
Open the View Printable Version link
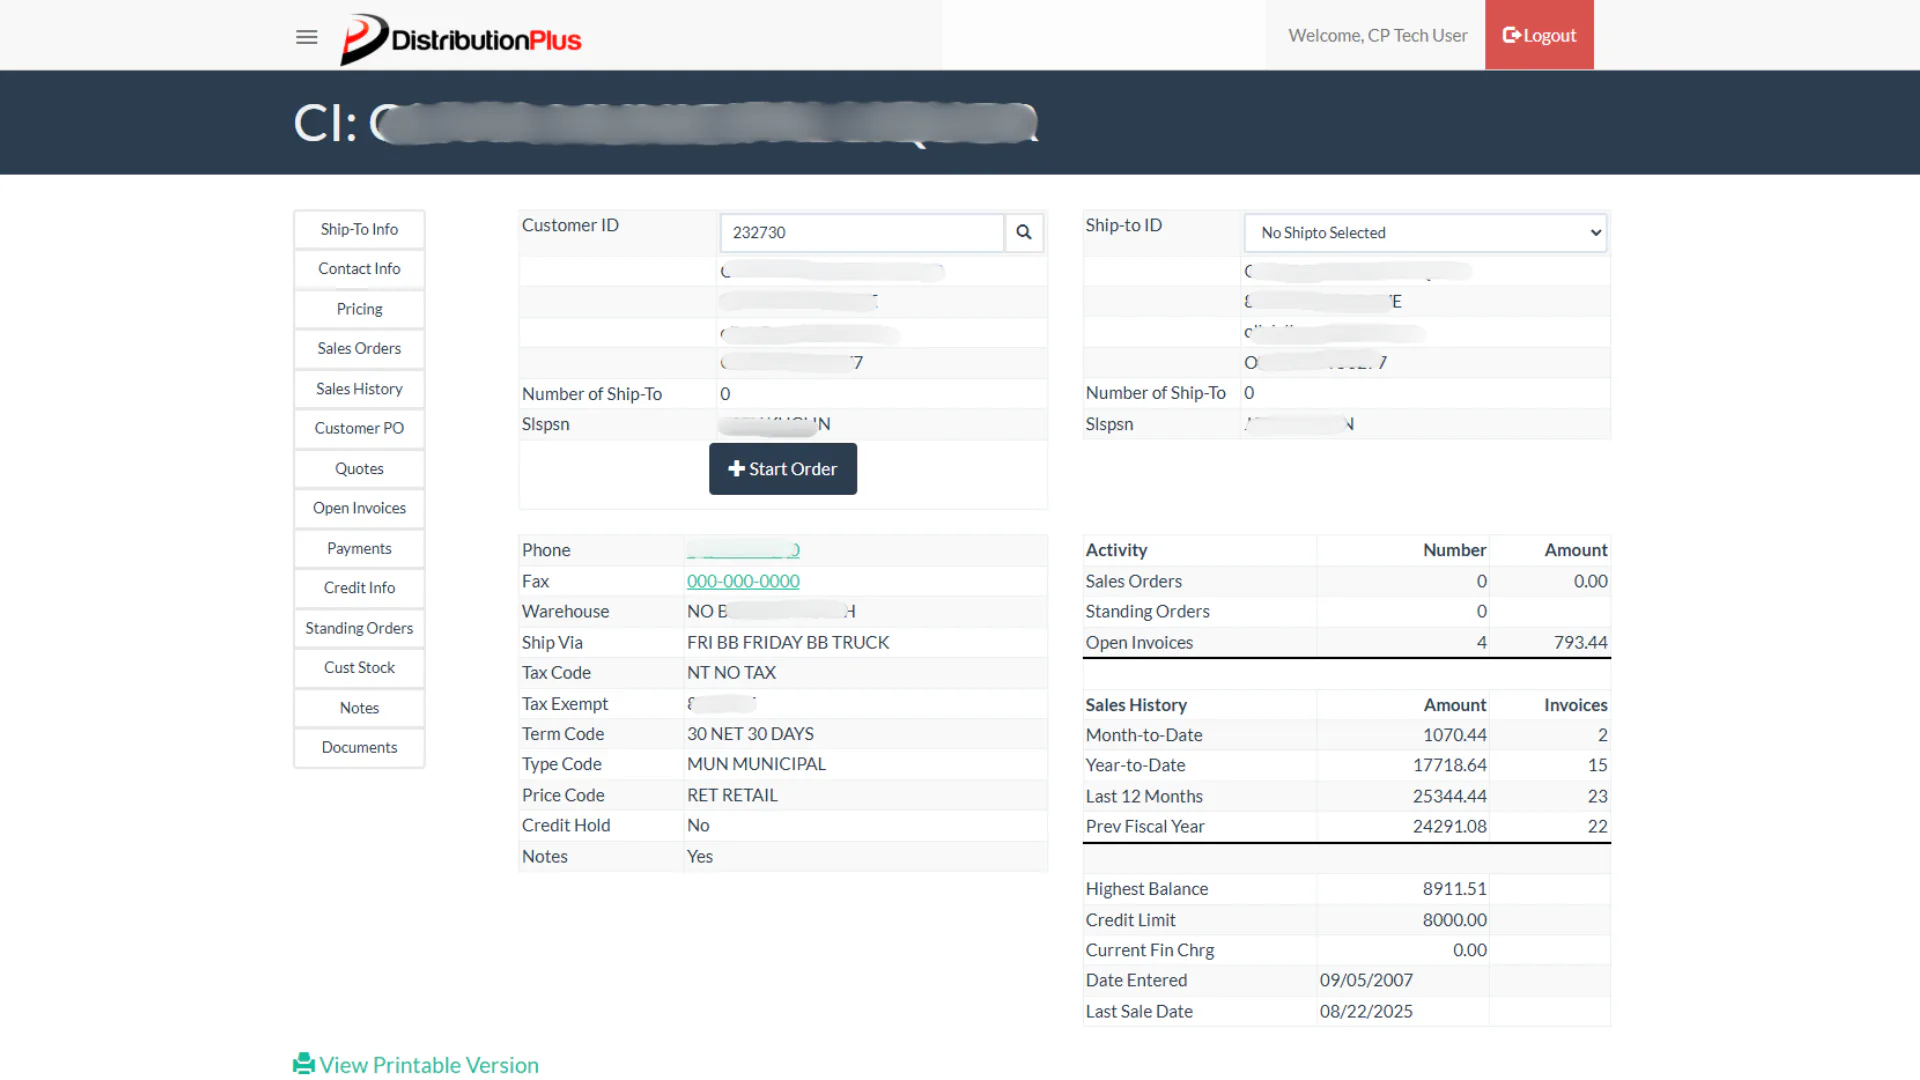pyautogui.click(x=429, y=1065)
